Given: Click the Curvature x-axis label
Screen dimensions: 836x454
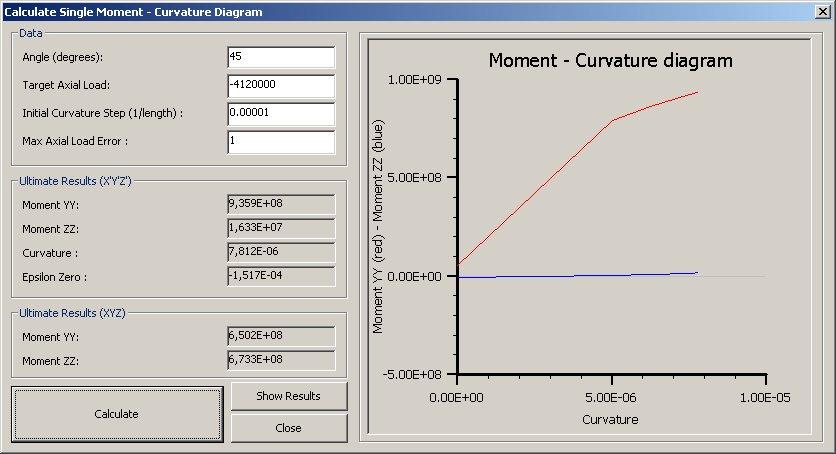Looking at the screenshot, I should pos(610,419).
